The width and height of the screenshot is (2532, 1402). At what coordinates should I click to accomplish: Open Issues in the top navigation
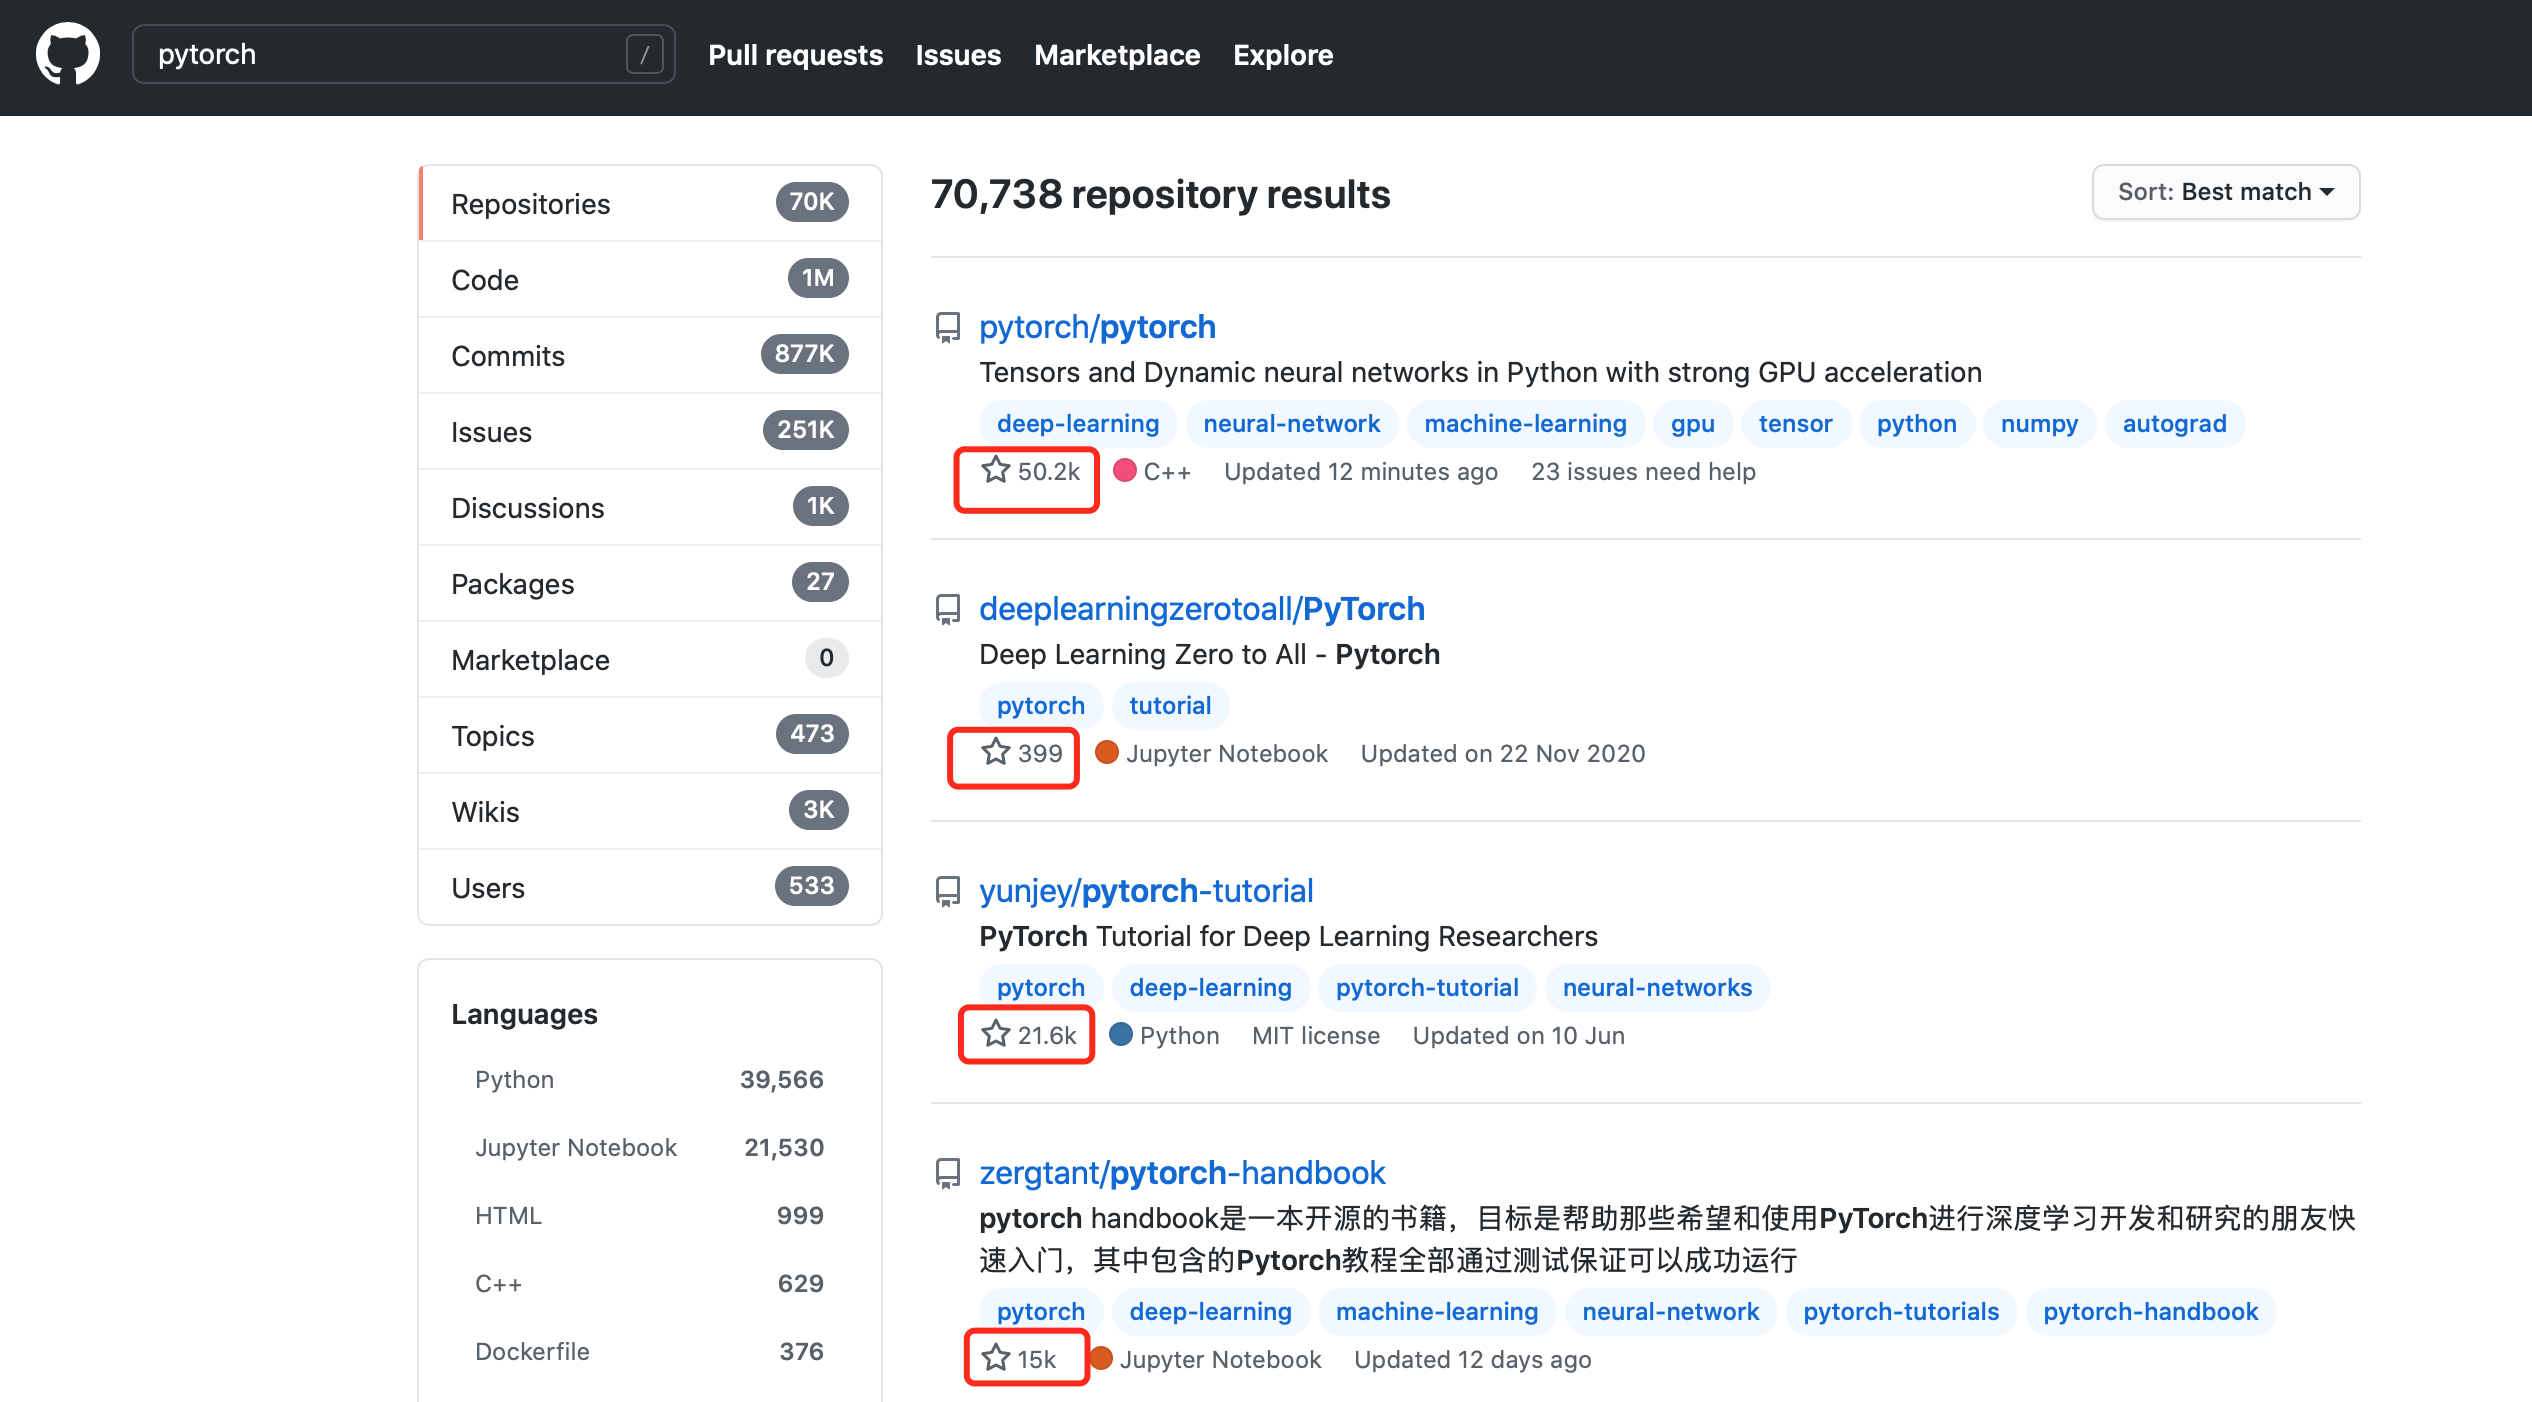pyautogui.click(x=958, y=55)
